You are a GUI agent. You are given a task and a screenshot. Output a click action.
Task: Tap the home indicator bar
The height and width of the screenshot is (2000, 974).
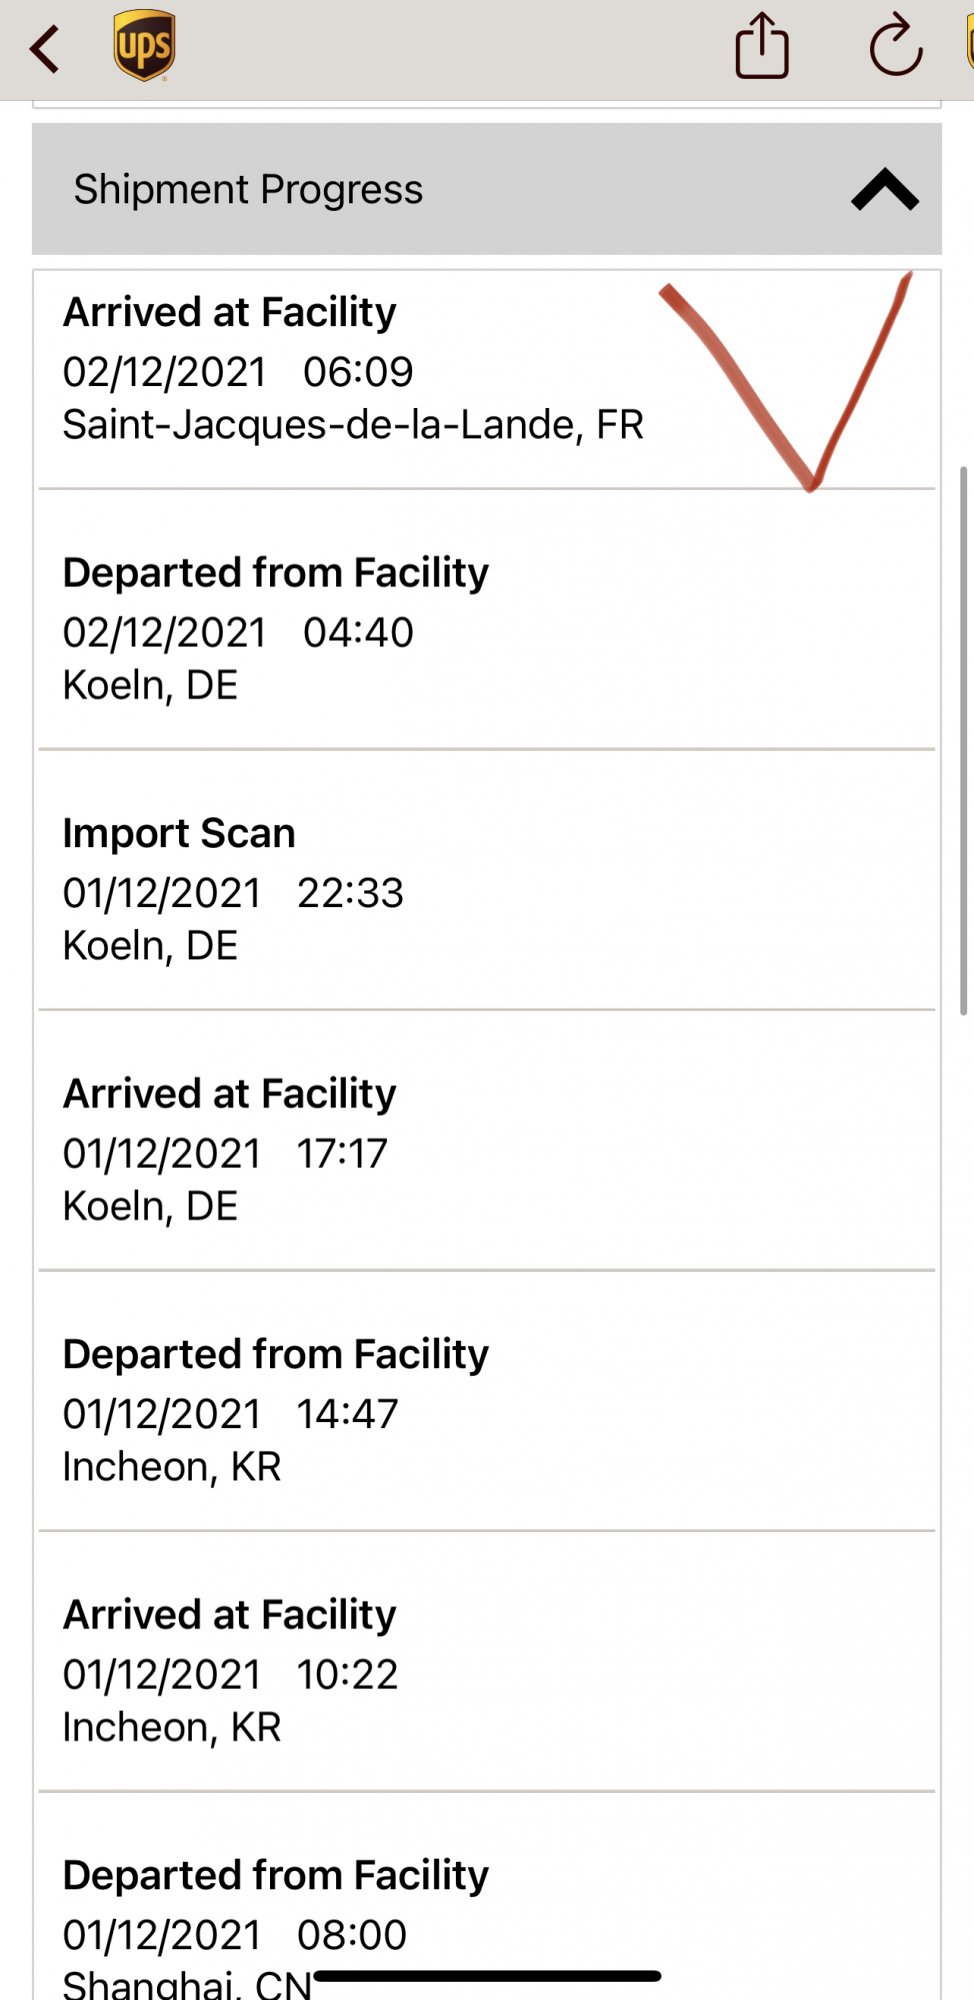(x=487, y=1976)
